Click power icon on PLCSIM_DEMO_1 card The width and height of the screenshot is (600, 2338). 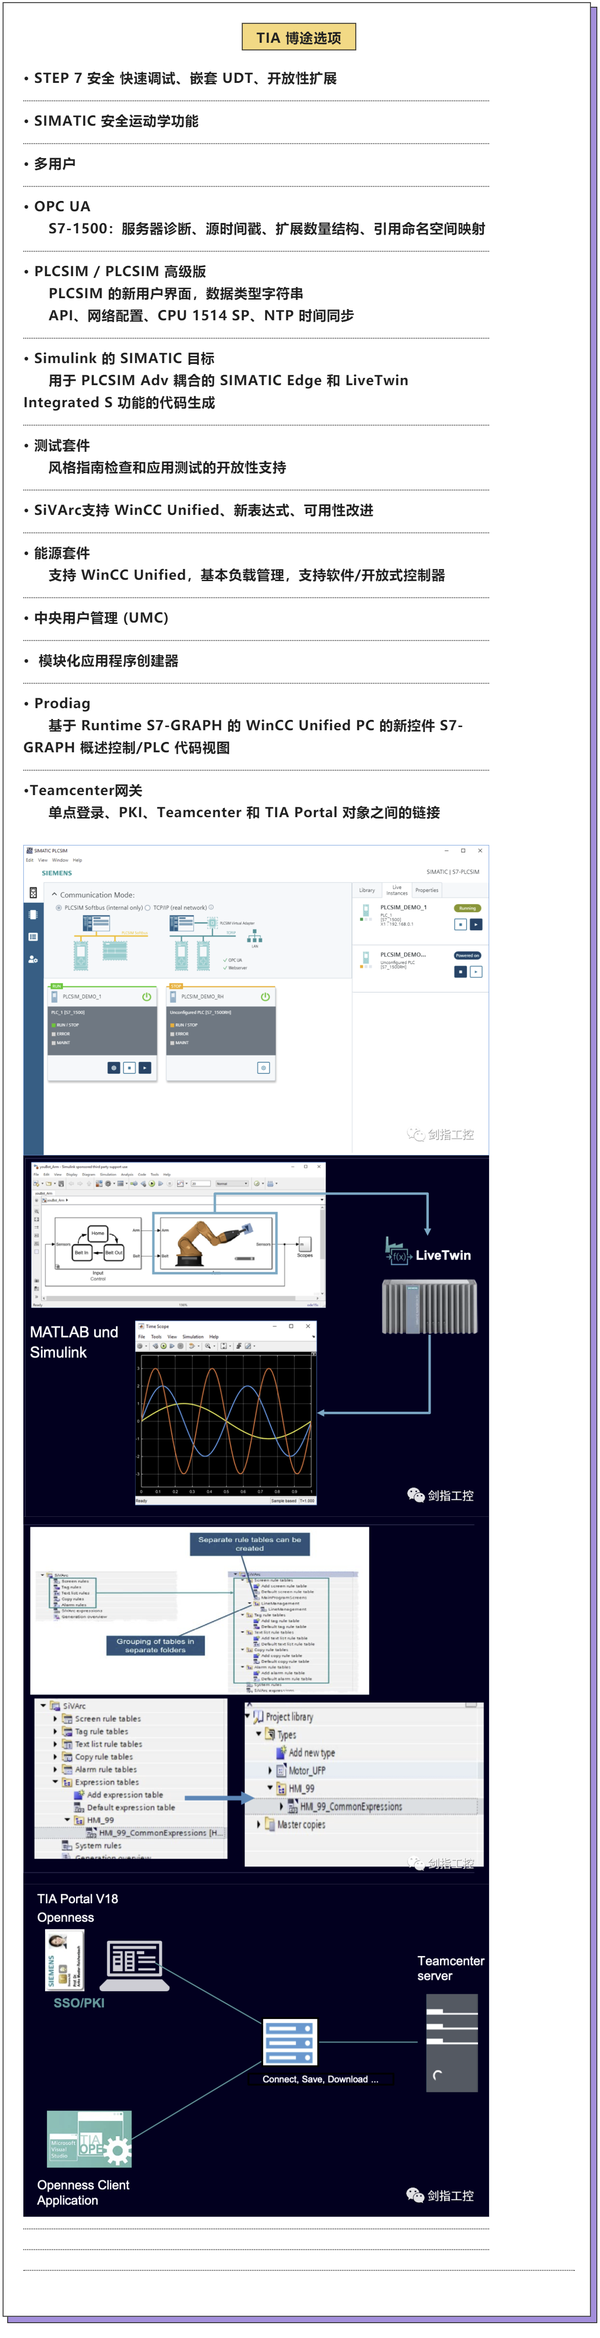(147, 996)
